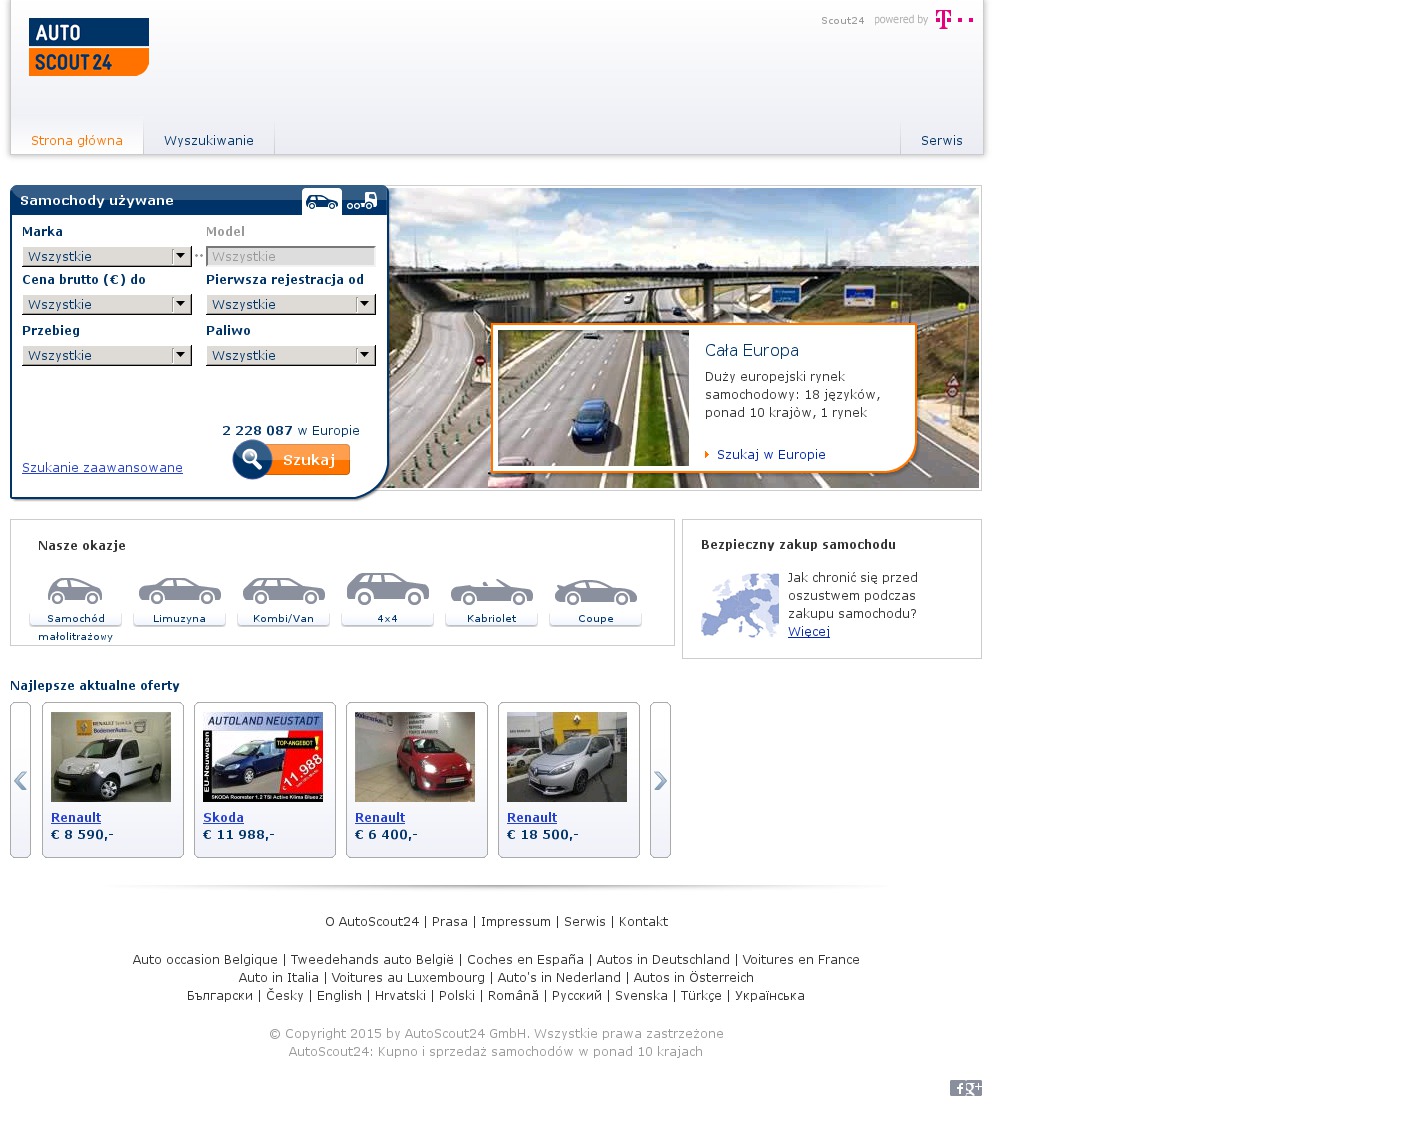Select the car vehicle type icon
1424x1121 pixels.
322,201
